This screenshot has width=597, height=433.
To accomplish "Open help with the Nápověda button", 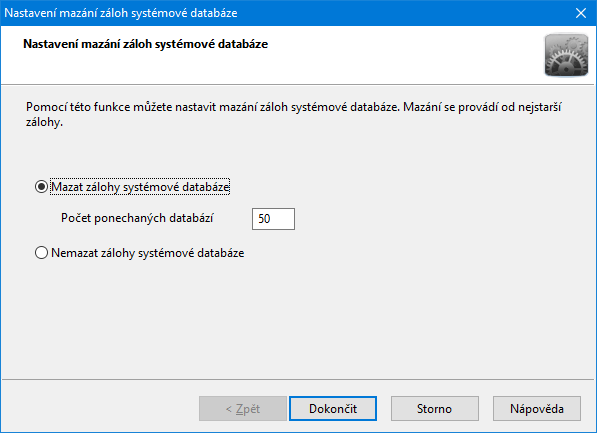I will pos(537,409).
